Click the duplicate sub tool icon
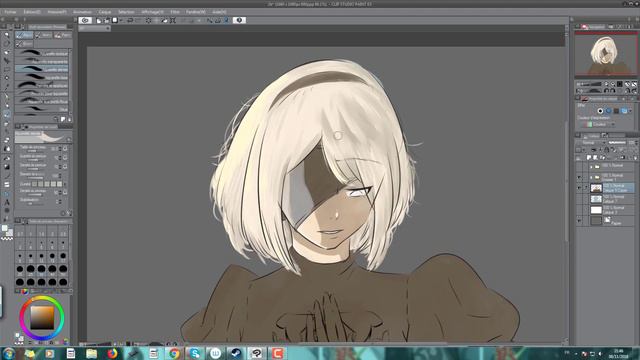This screenshot has height=360, width=640. 63,119
